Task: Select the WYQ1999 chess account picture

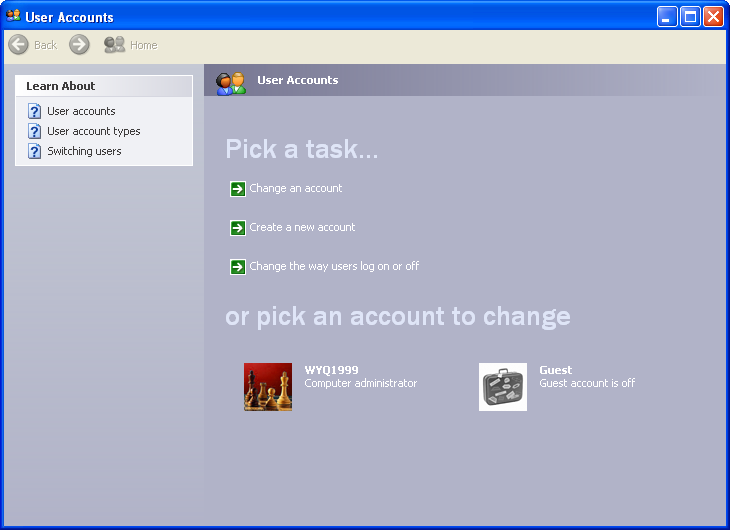Action: (268, 387)
